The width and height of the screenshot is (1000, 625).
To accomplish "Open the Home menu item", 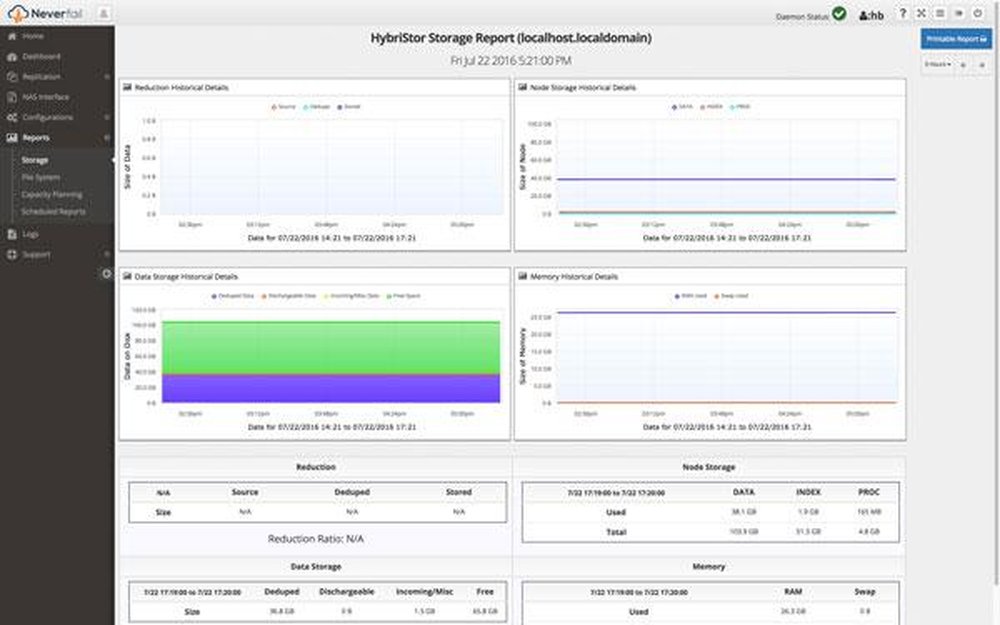I will pos(33,36).
